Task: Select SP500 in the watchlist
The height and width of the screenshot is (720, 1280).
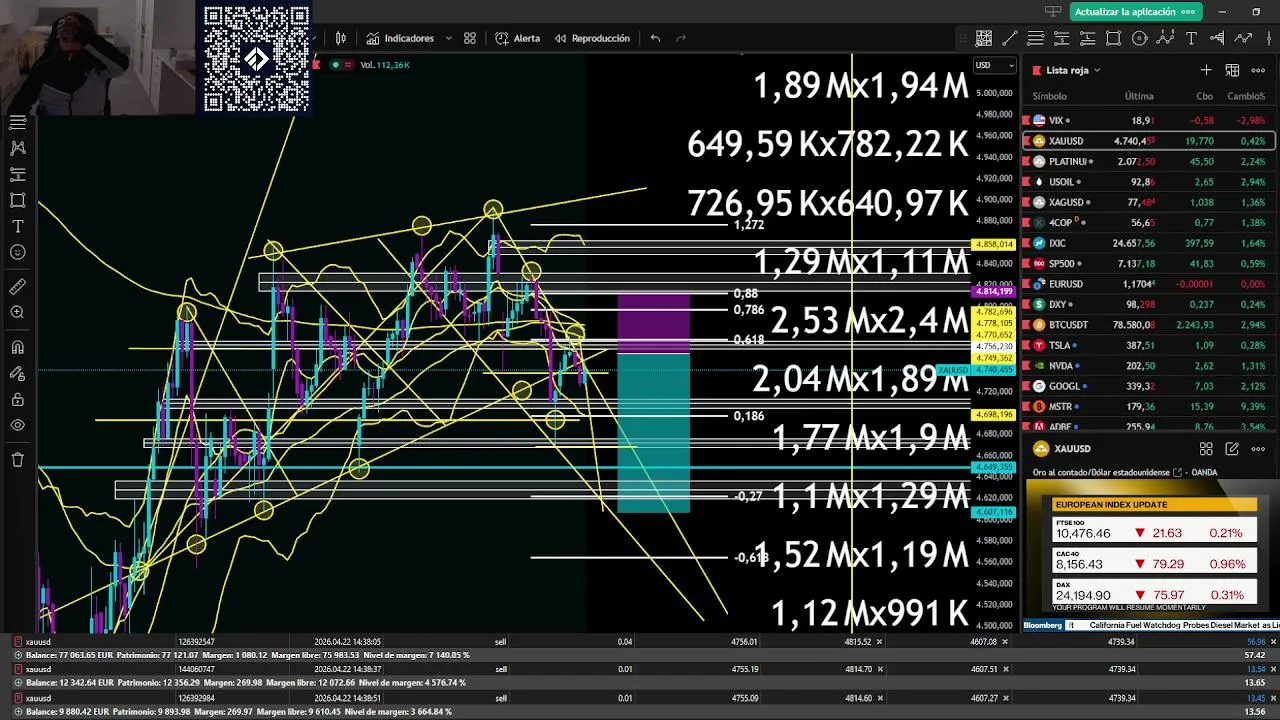Action: click(1148, 264)
